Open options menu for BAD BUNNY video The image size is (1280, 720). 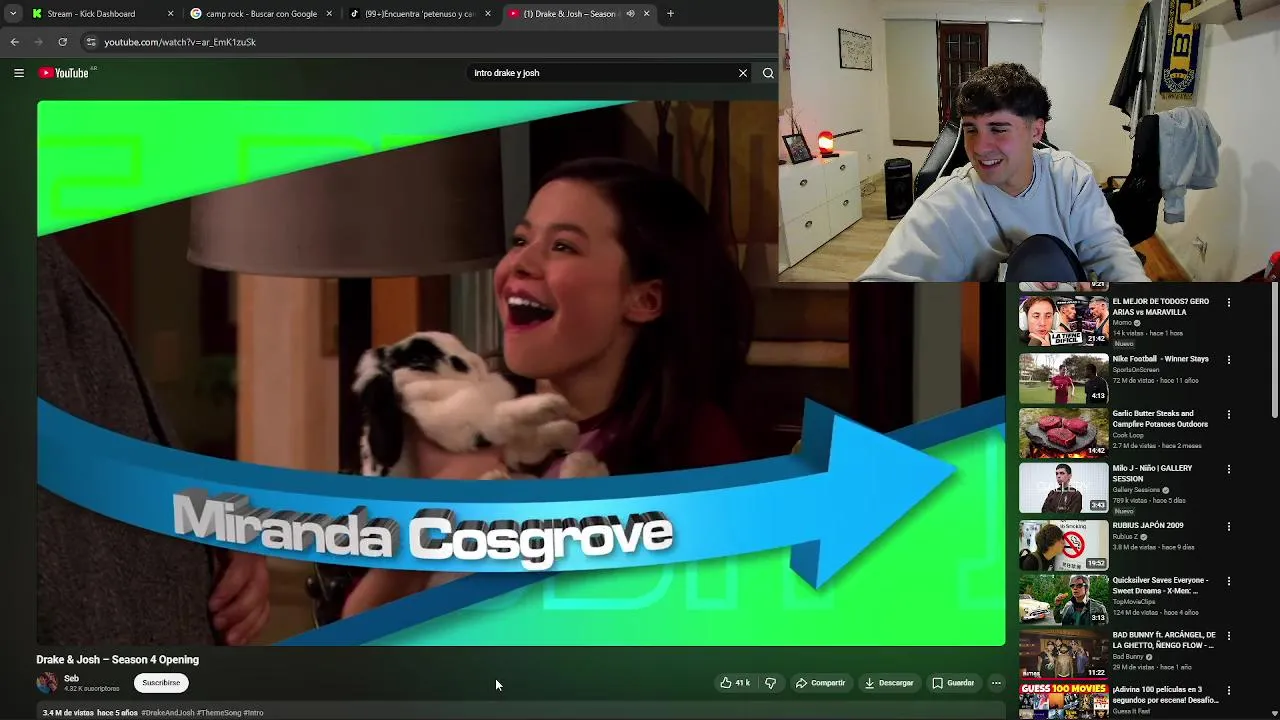(1229, 636)
